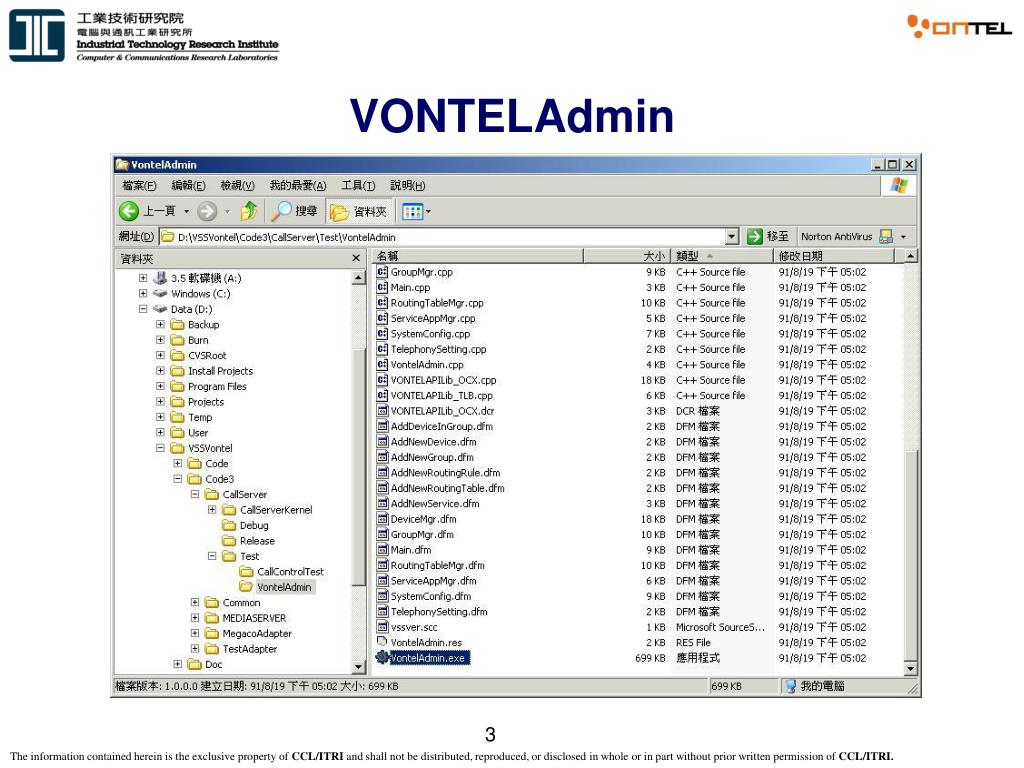Expand the MEDIASERVER folder node
Image resolution: width=1024 pixels, height=768 pixels.
pos(195,618)
